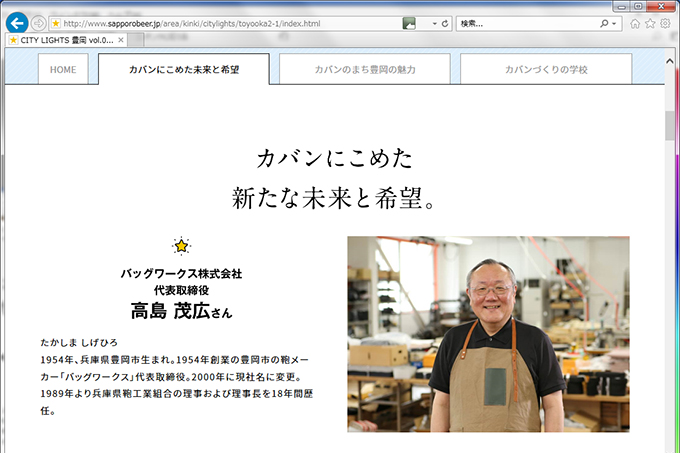This screenshot has width=680, height=453.
Task: Click the line starting 1989年より兵庫県鞄工業組合
Action: [x=177, y=394]
